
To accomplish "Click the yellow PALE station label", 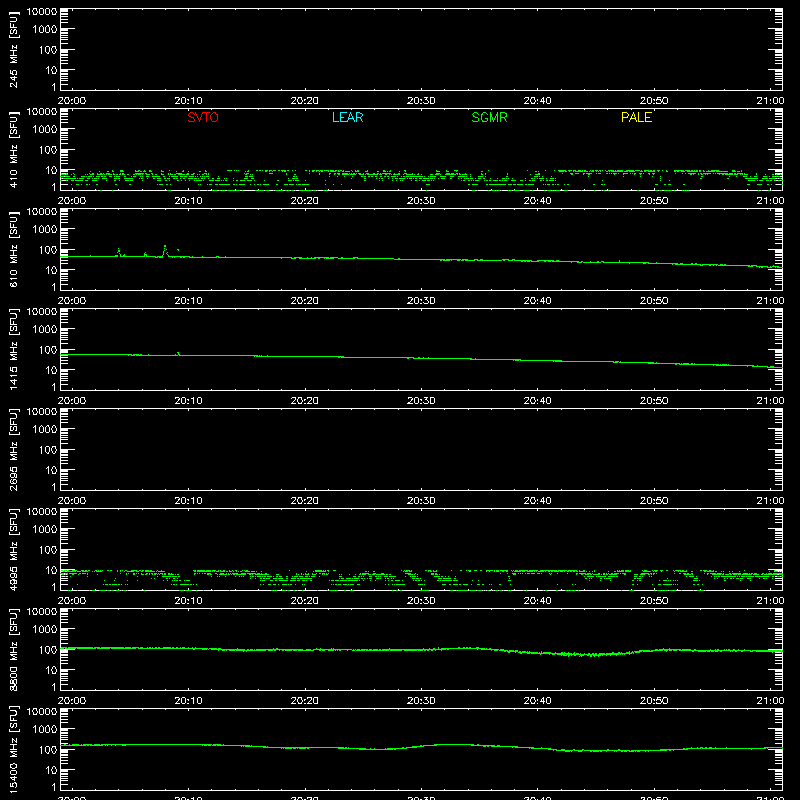I will (636, 117).
